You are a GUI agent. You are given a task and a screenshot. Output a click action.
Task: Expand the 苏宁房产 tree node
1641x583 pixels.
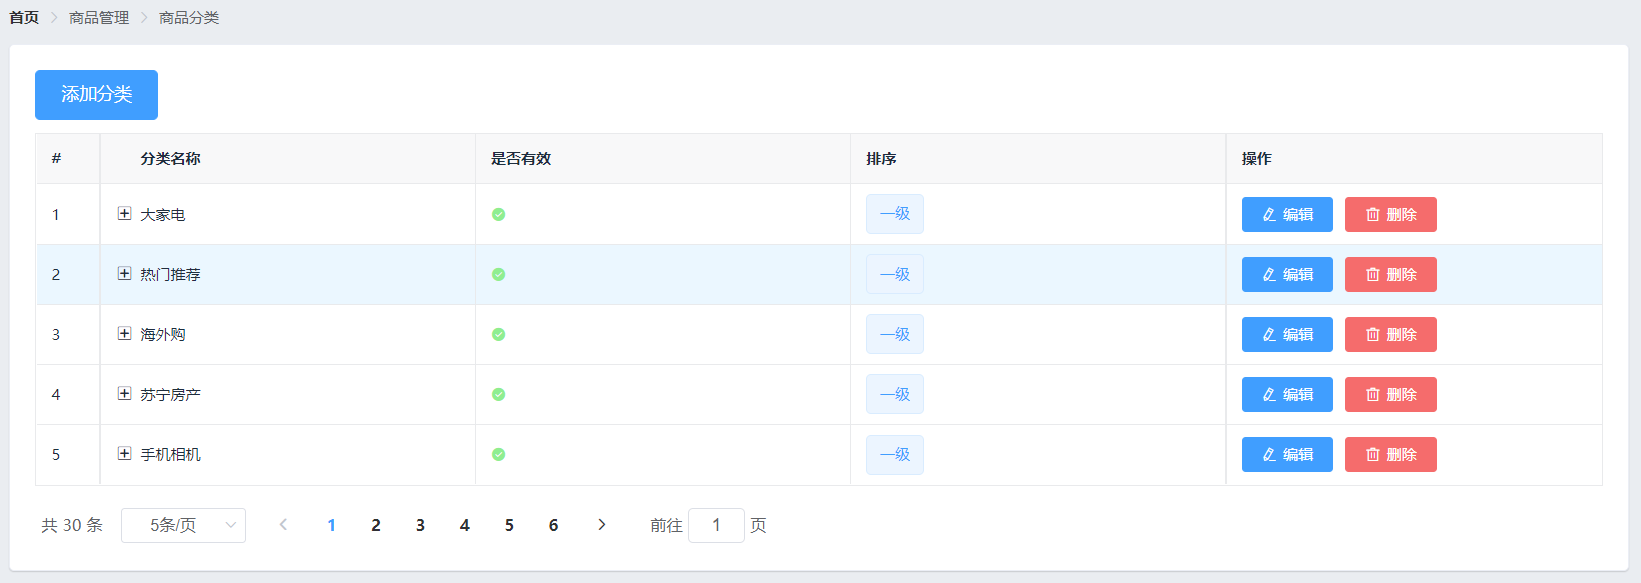(124, 394)
